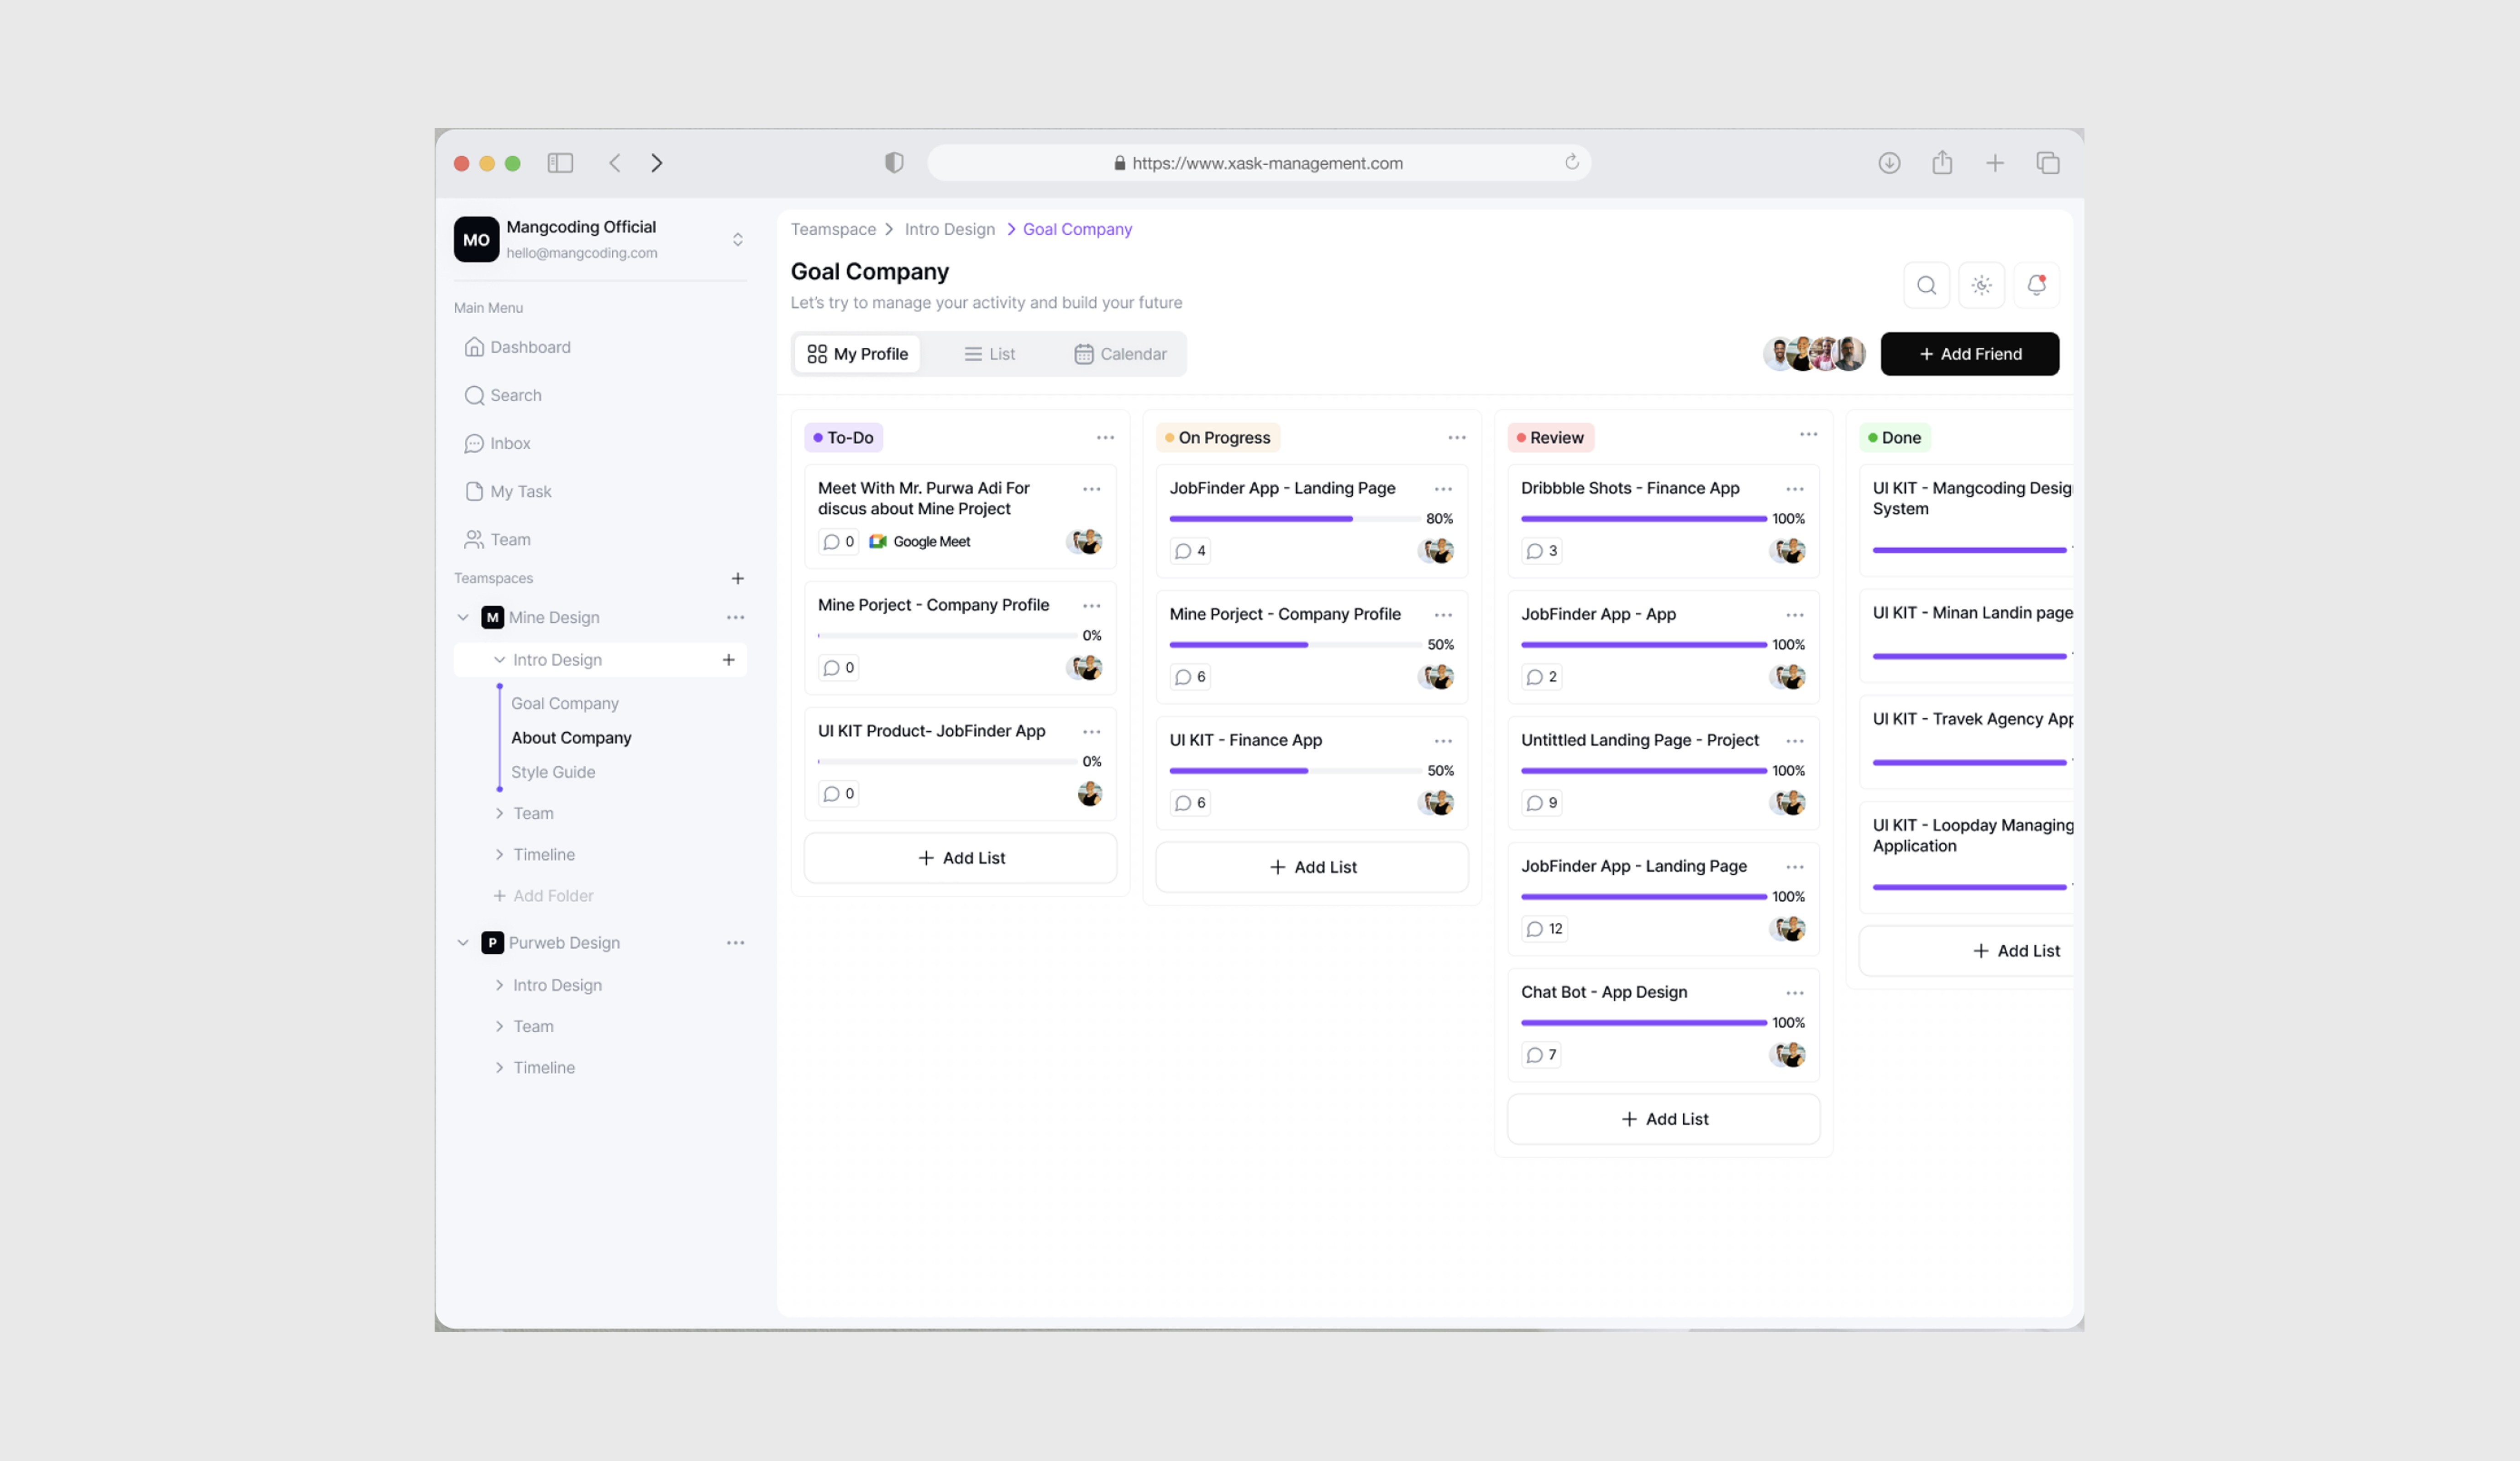This screenshot has width=2520, height=1461.
Task: Collapse the Intro Design folder under Mine Design
Action: [x=499, y=660]
